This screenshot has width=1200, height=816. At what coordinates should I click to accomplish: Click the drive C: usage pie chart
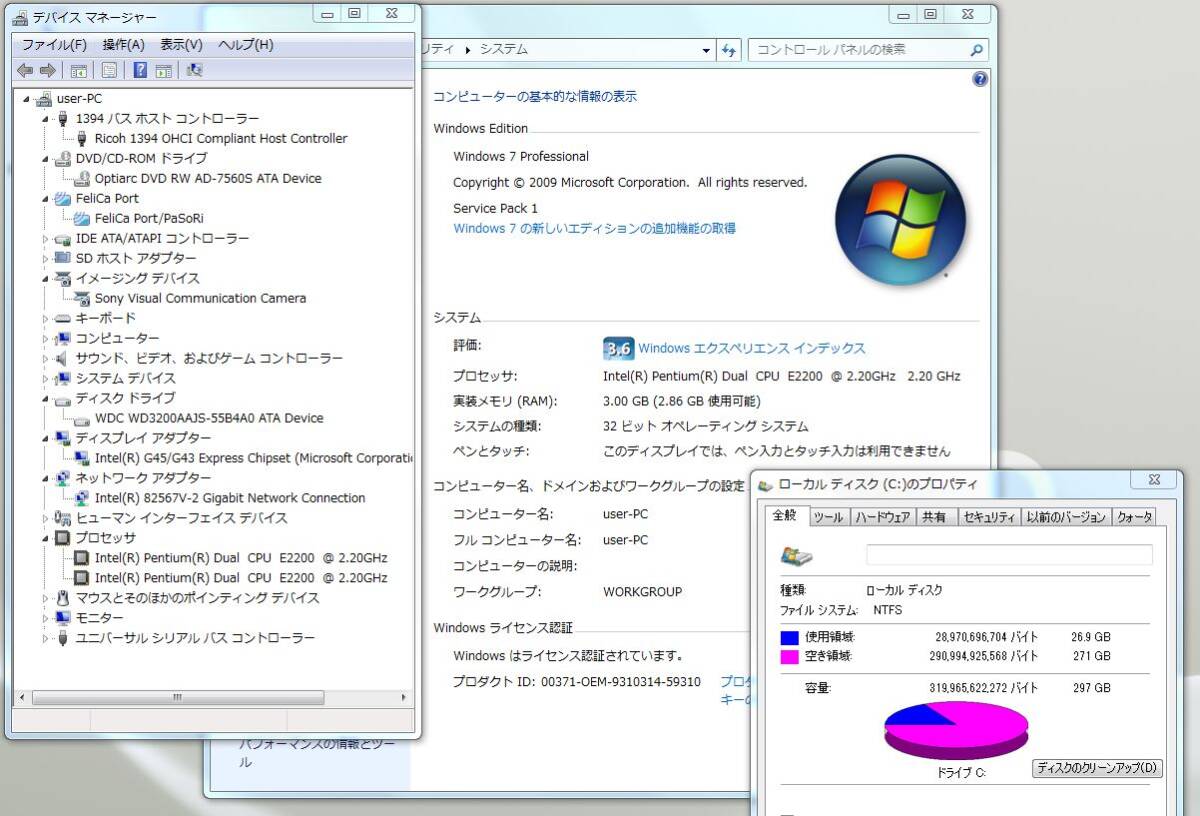[x=956, y=730]
